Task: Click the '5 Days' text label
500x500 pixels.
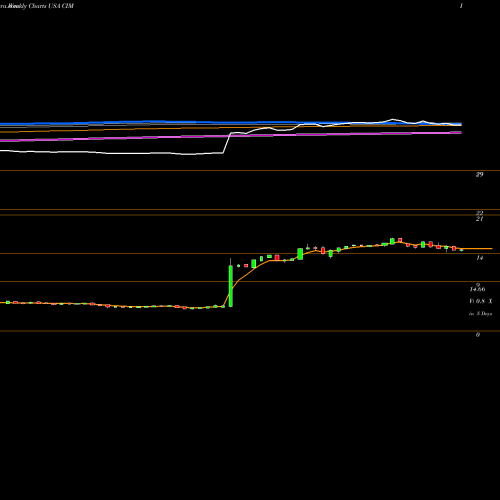Action: click(484, 314)
